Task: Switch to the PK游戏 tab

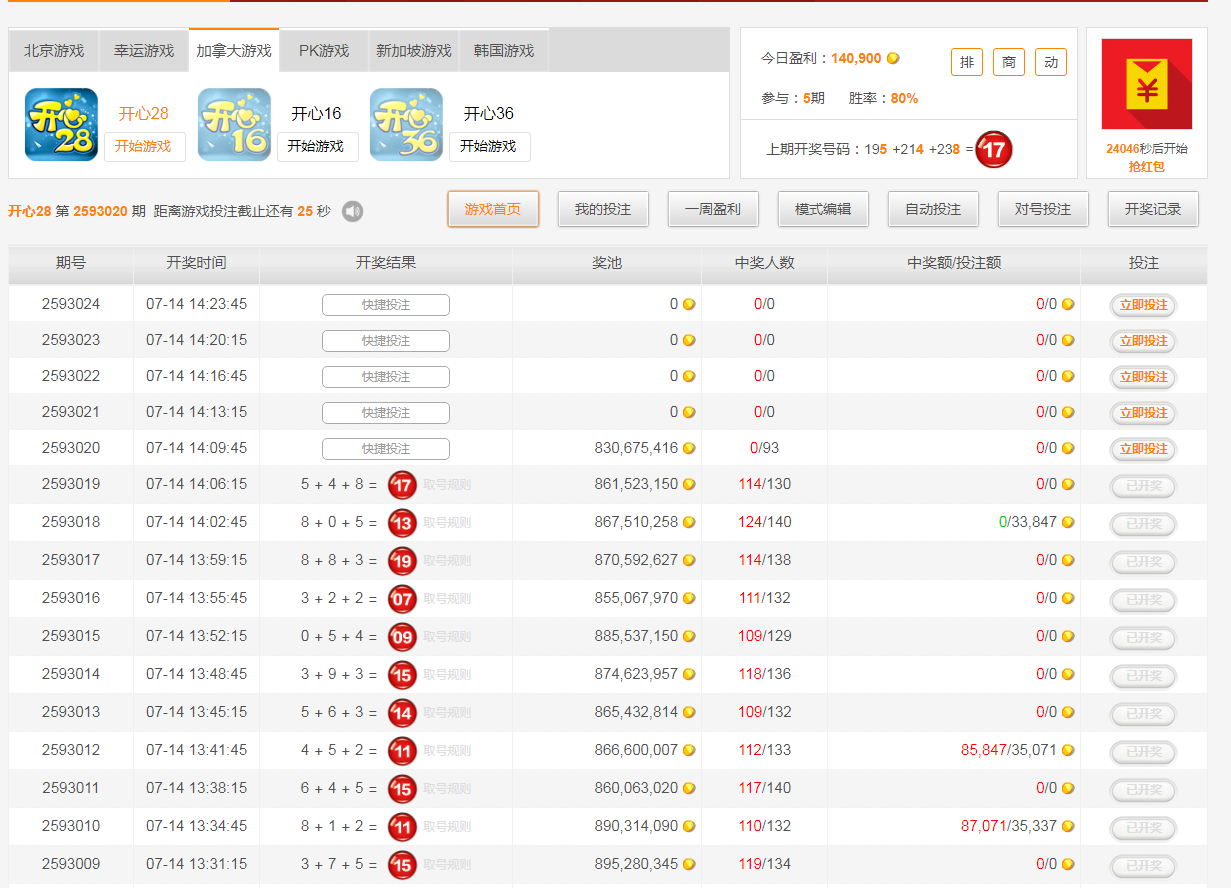Action: coord(324,51)
